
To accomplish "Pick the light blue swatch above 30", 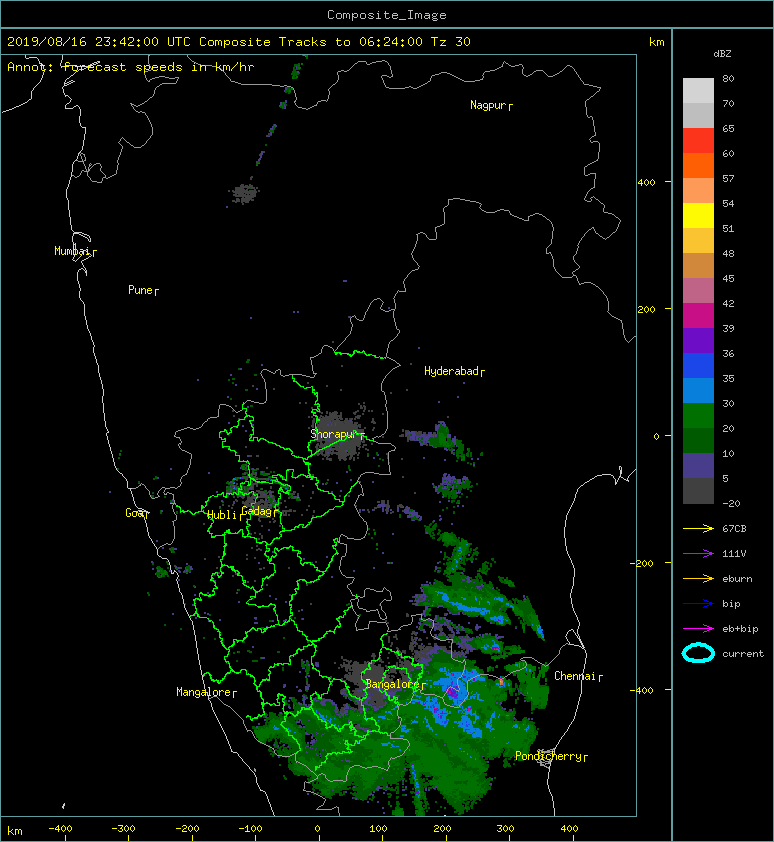I will [698, 390].
